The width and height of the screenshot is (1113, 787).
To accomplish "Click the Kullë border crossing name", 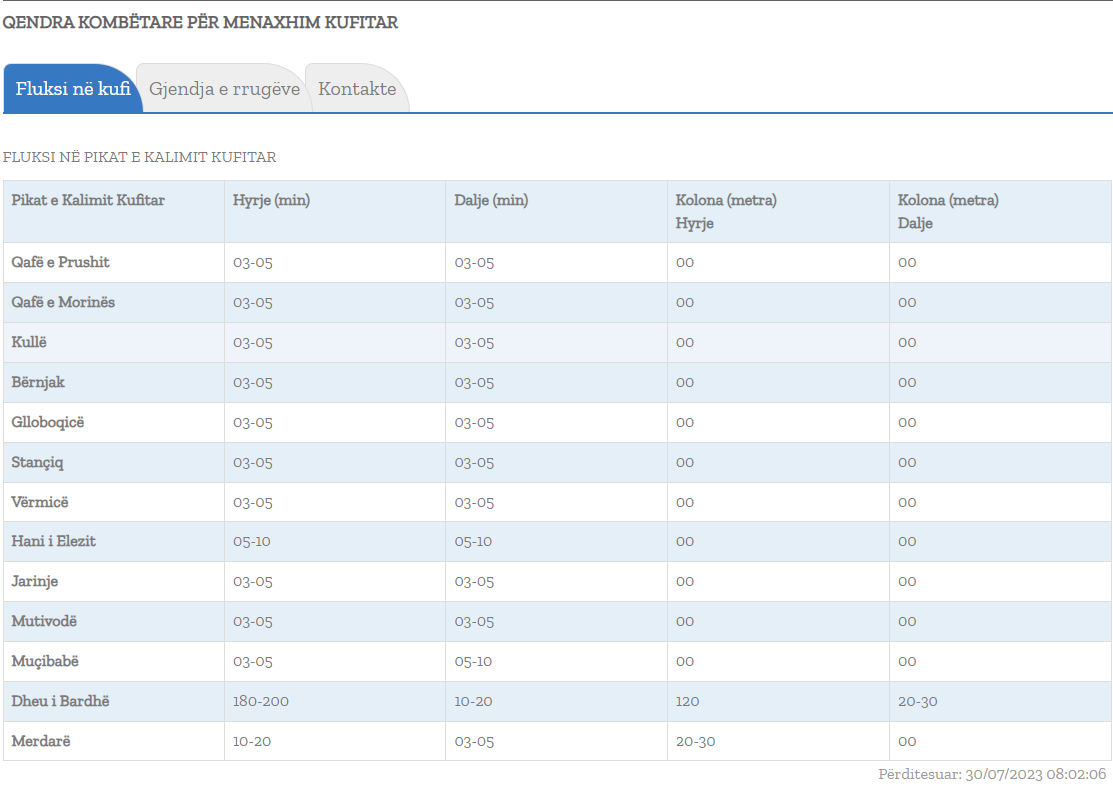I will pyautogui.click(x=30, y=342).
